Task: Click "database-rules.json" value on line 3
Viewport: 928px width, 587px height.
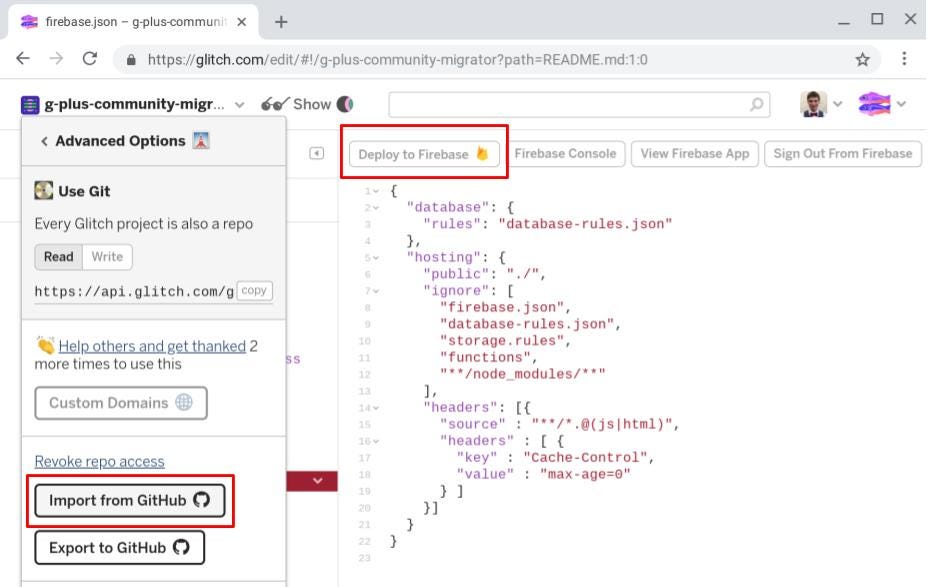Action: [585, 224]
